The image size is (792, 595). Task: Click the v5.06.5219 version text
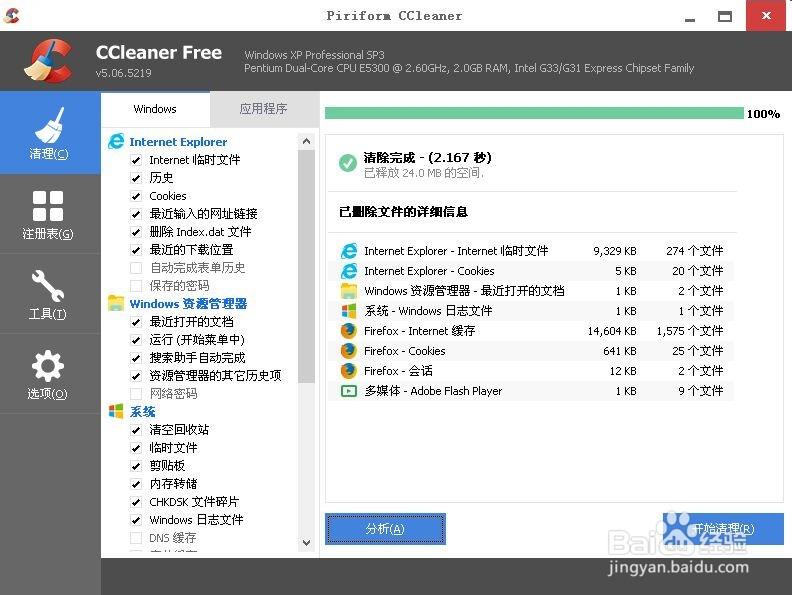click(x=123, y=73)
